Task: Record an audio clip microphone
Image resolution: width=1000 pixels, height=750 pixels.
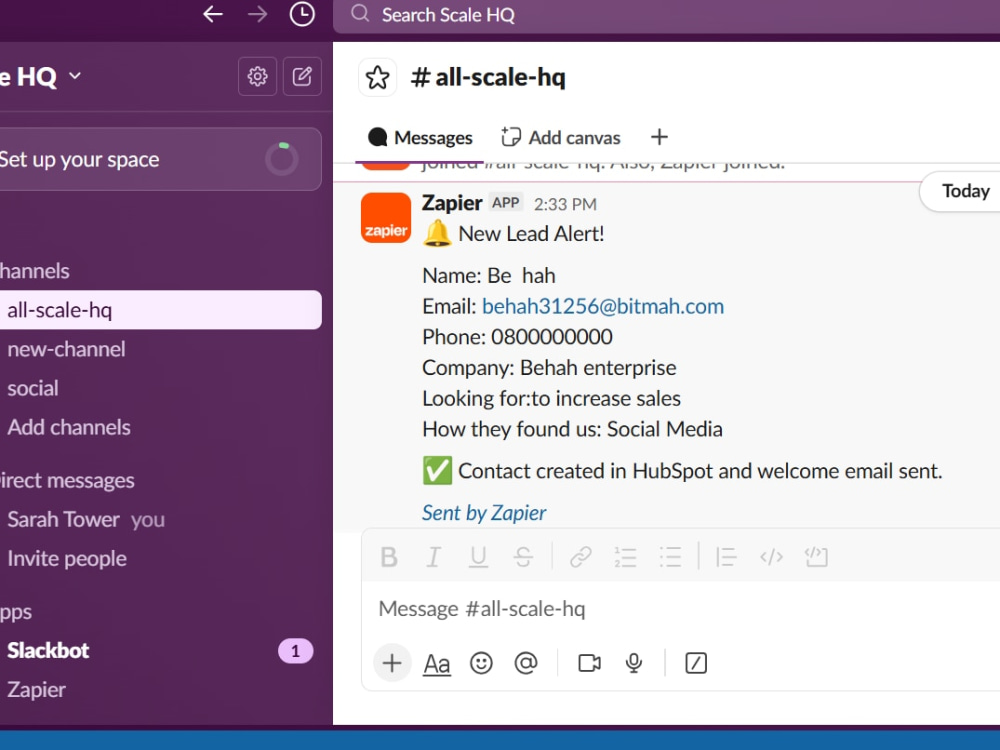Action: [x=633, y=663]
